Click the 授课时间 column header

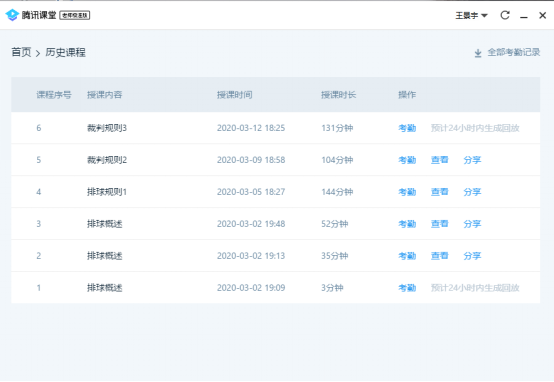tap(235, 95)
